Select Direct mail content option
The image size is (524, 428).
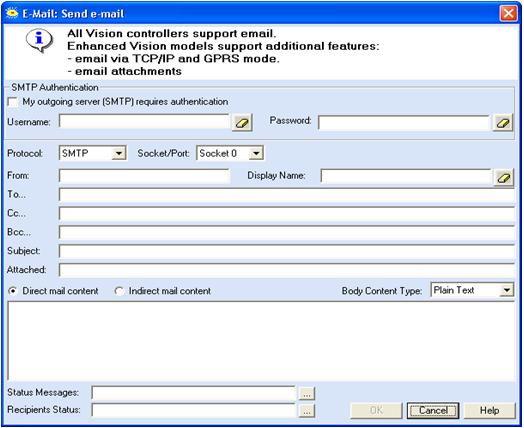(x=13, y=291)
